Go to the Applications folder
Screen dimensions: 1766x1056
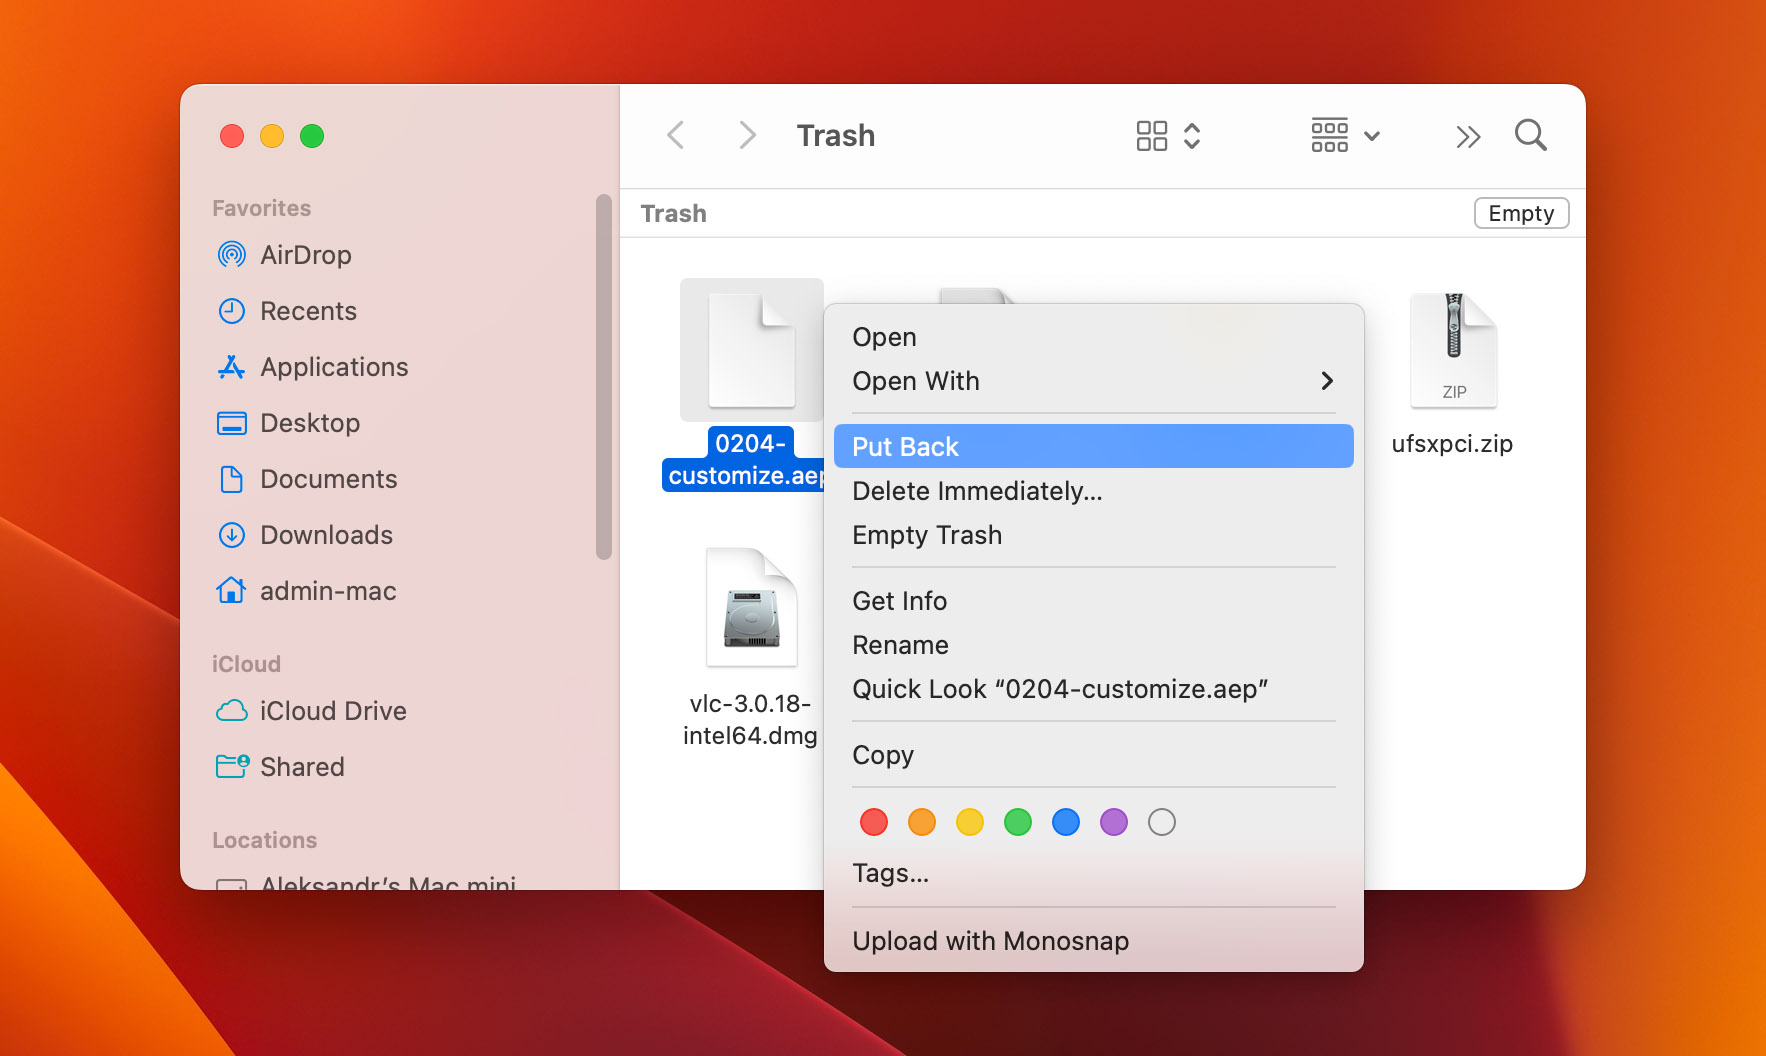(x=333, y=367)
